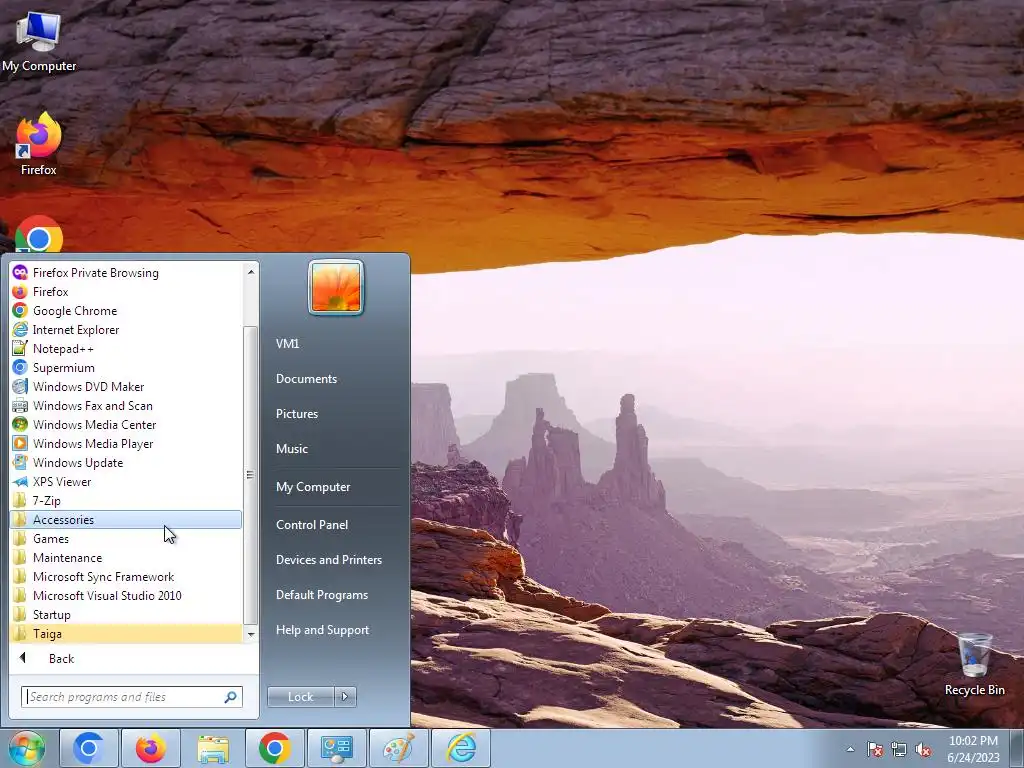Click the user account picture
This screenshot has height=768, width=1024.
pos(336,287)
